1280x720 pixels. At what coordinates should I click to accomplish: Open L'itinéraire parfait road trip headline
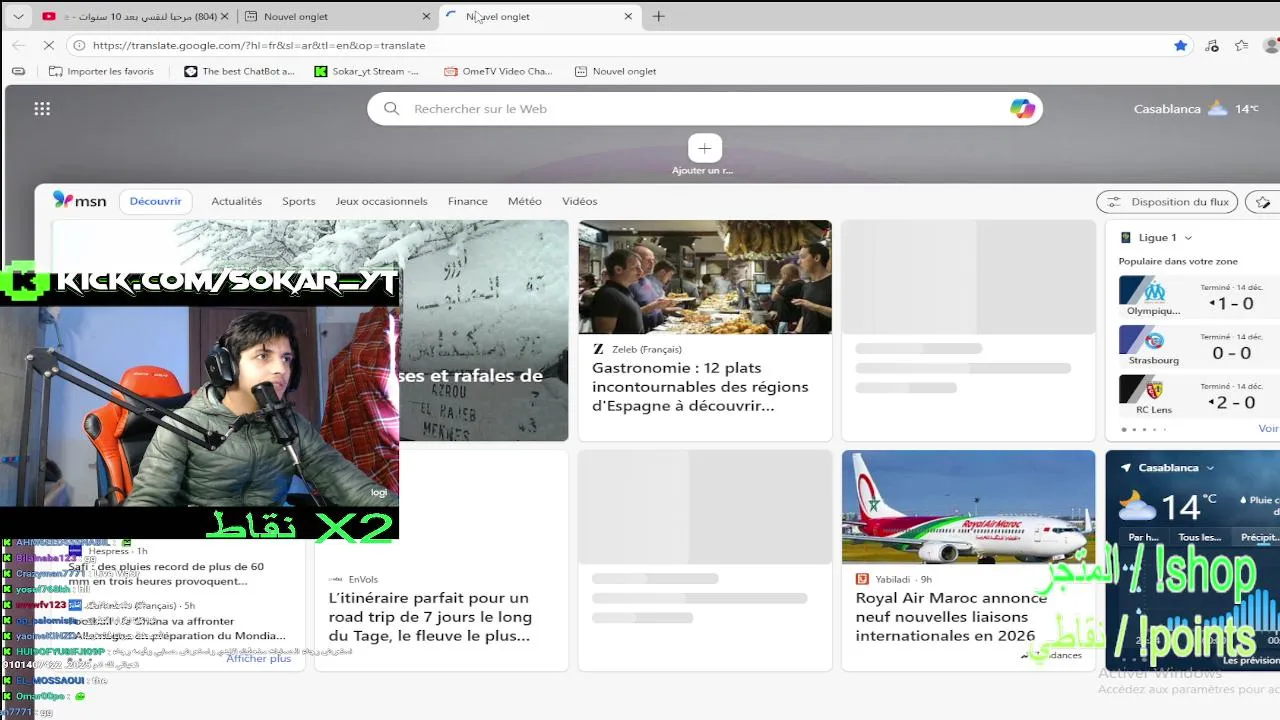[x=430, y=617]
